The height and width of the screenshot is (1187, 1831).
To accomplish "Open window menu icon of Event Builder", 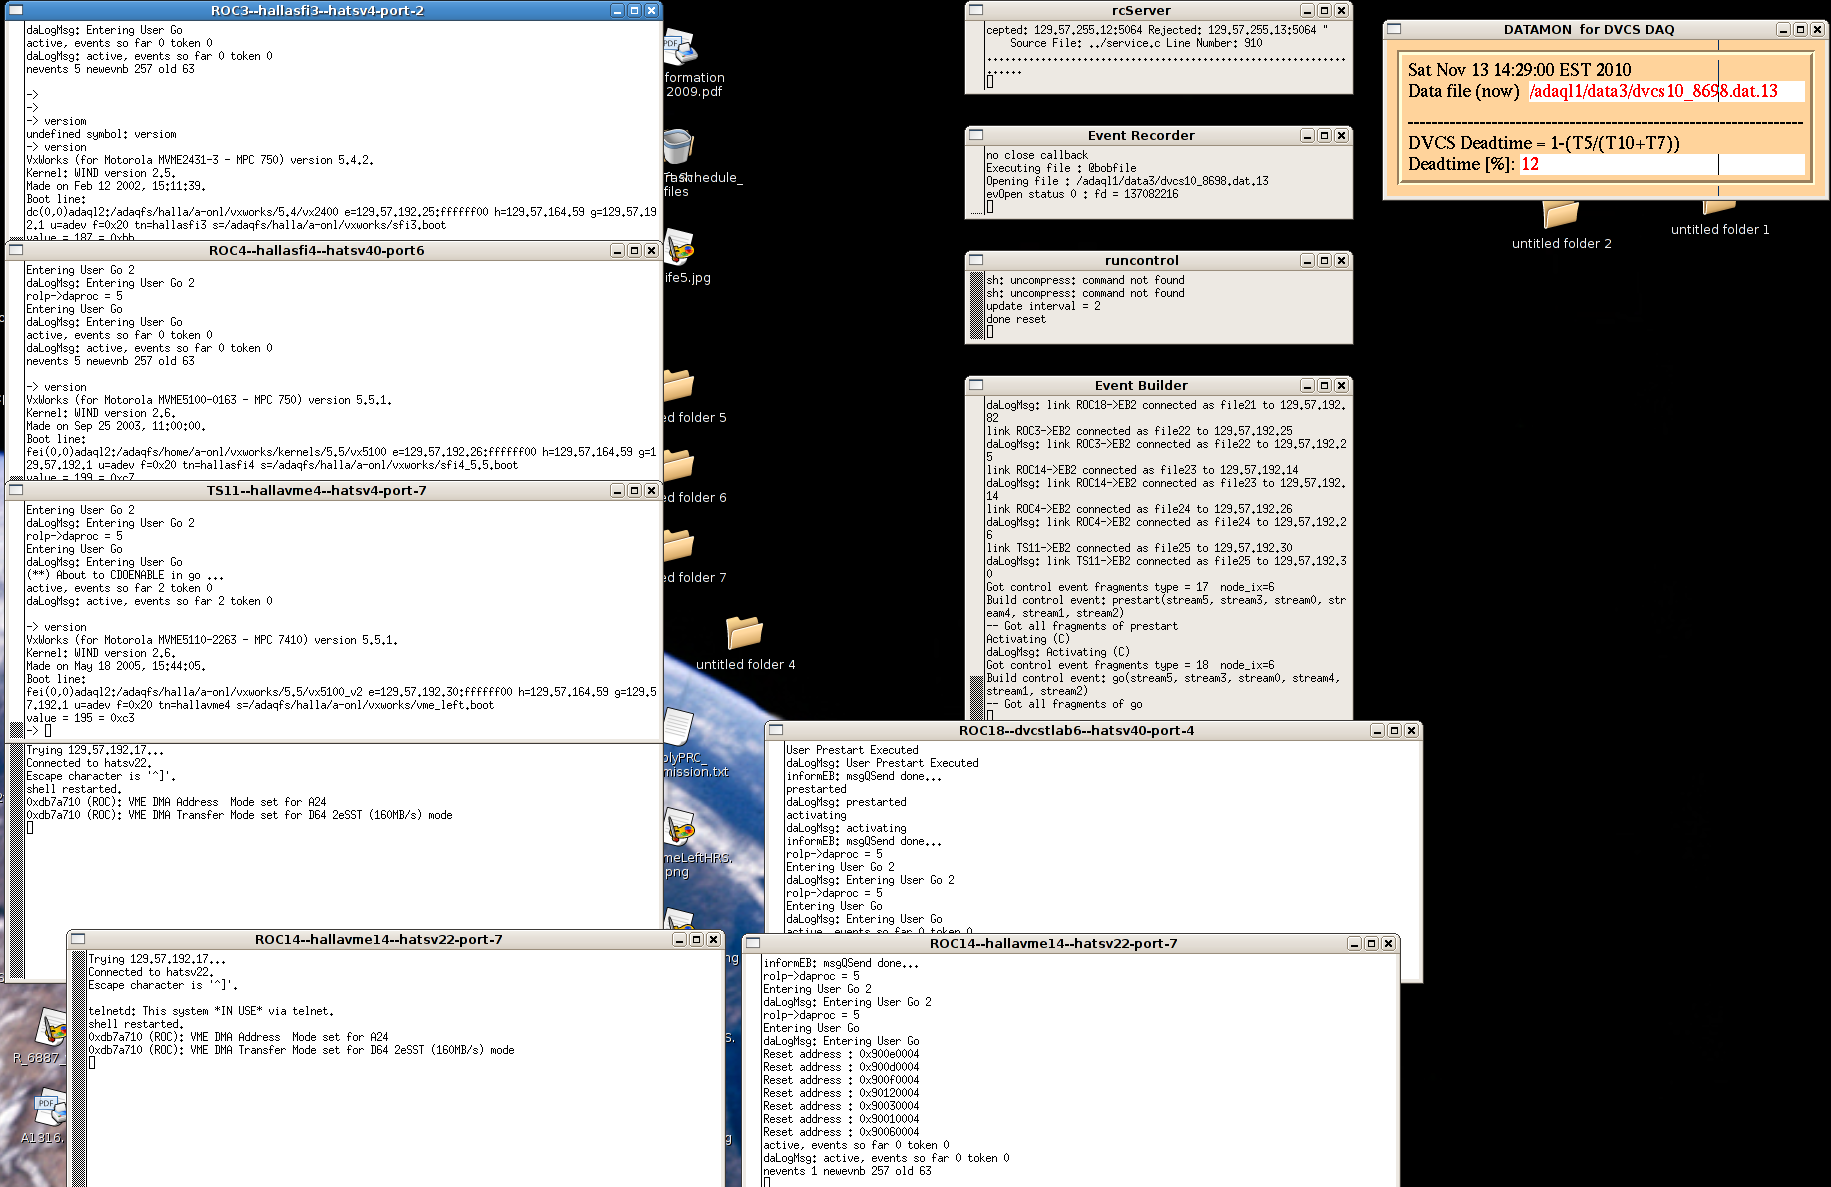I will (x=976, y=385).
